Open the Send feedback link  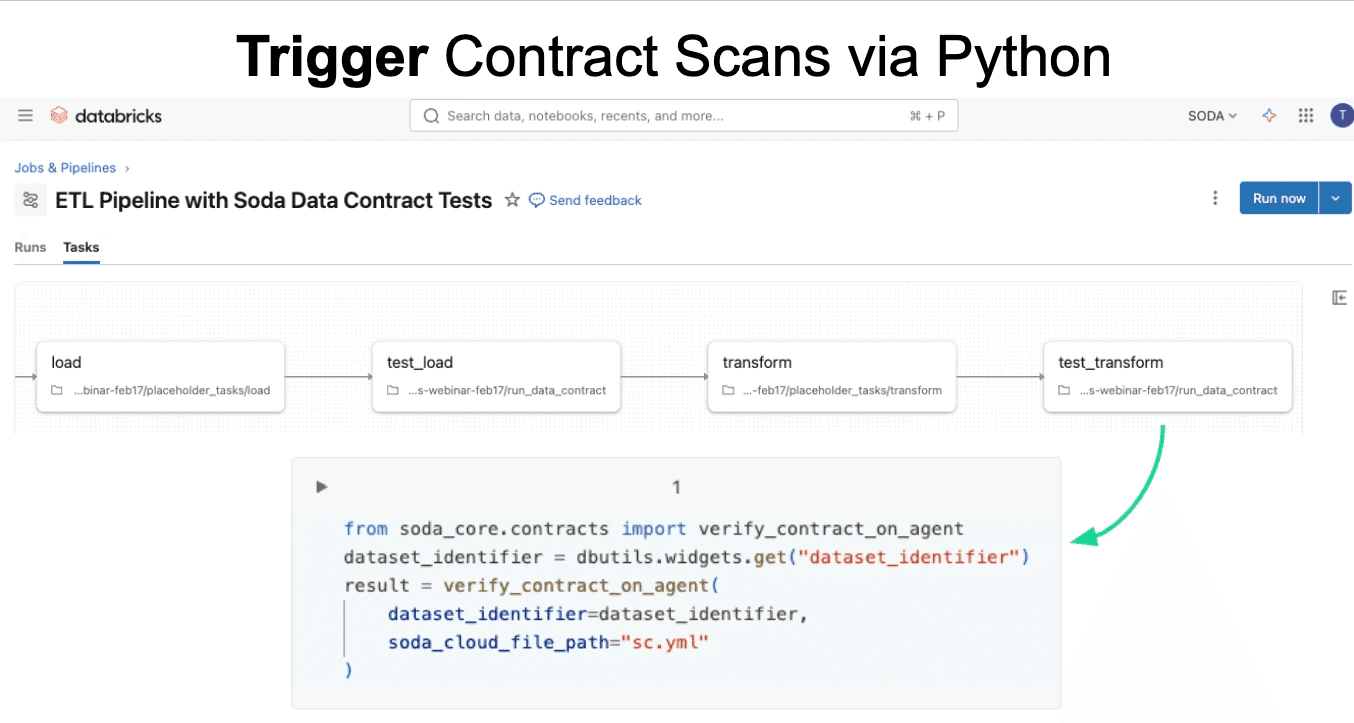[x=595, y=200]
